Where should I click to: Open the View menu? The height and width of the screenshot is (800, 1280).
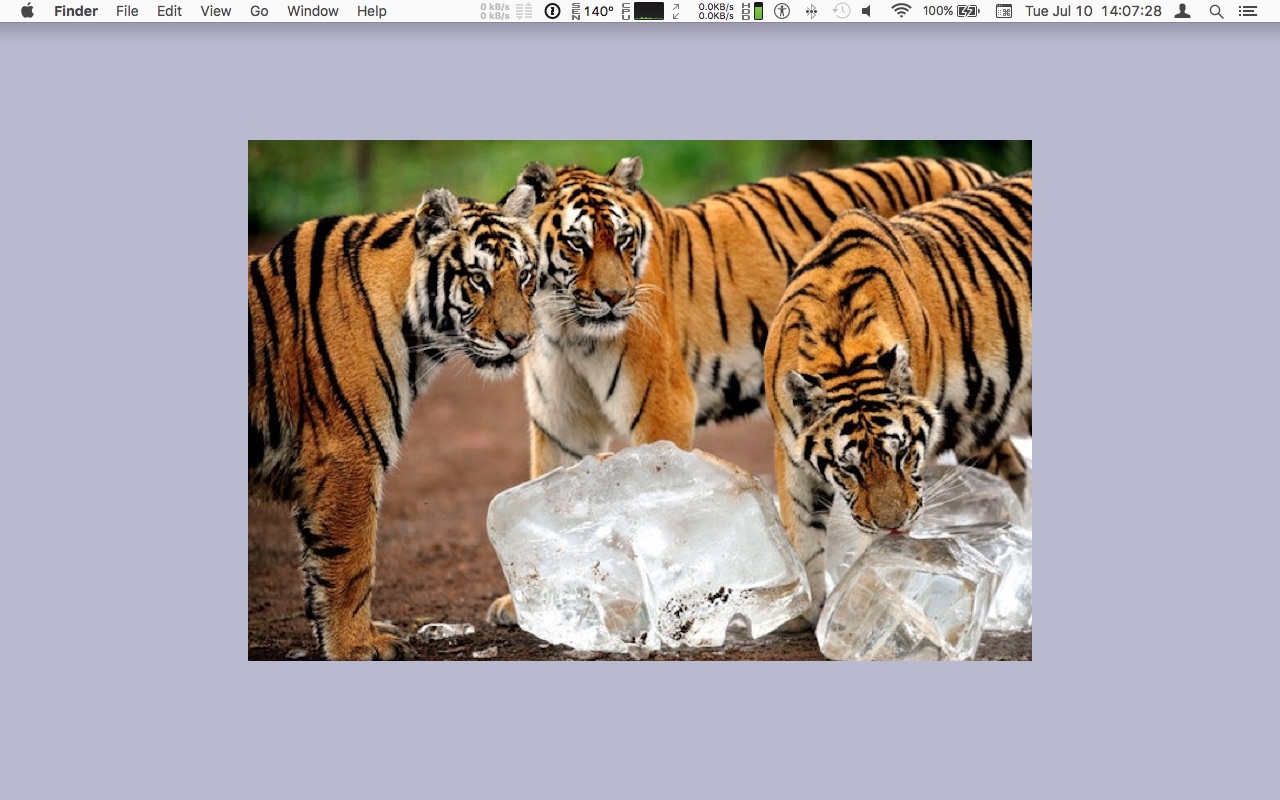click(215, 11)
